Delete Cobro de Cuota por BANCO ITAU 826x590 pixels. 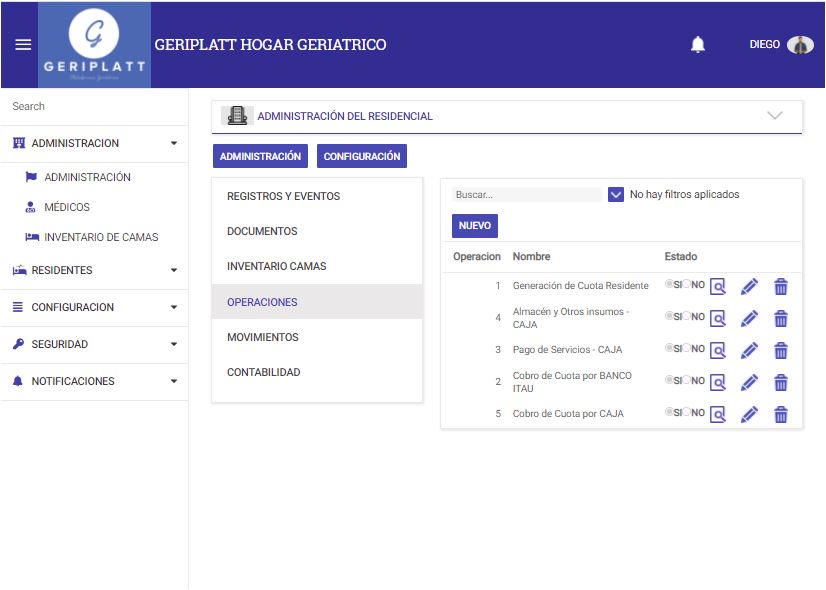tap(781, 382)
